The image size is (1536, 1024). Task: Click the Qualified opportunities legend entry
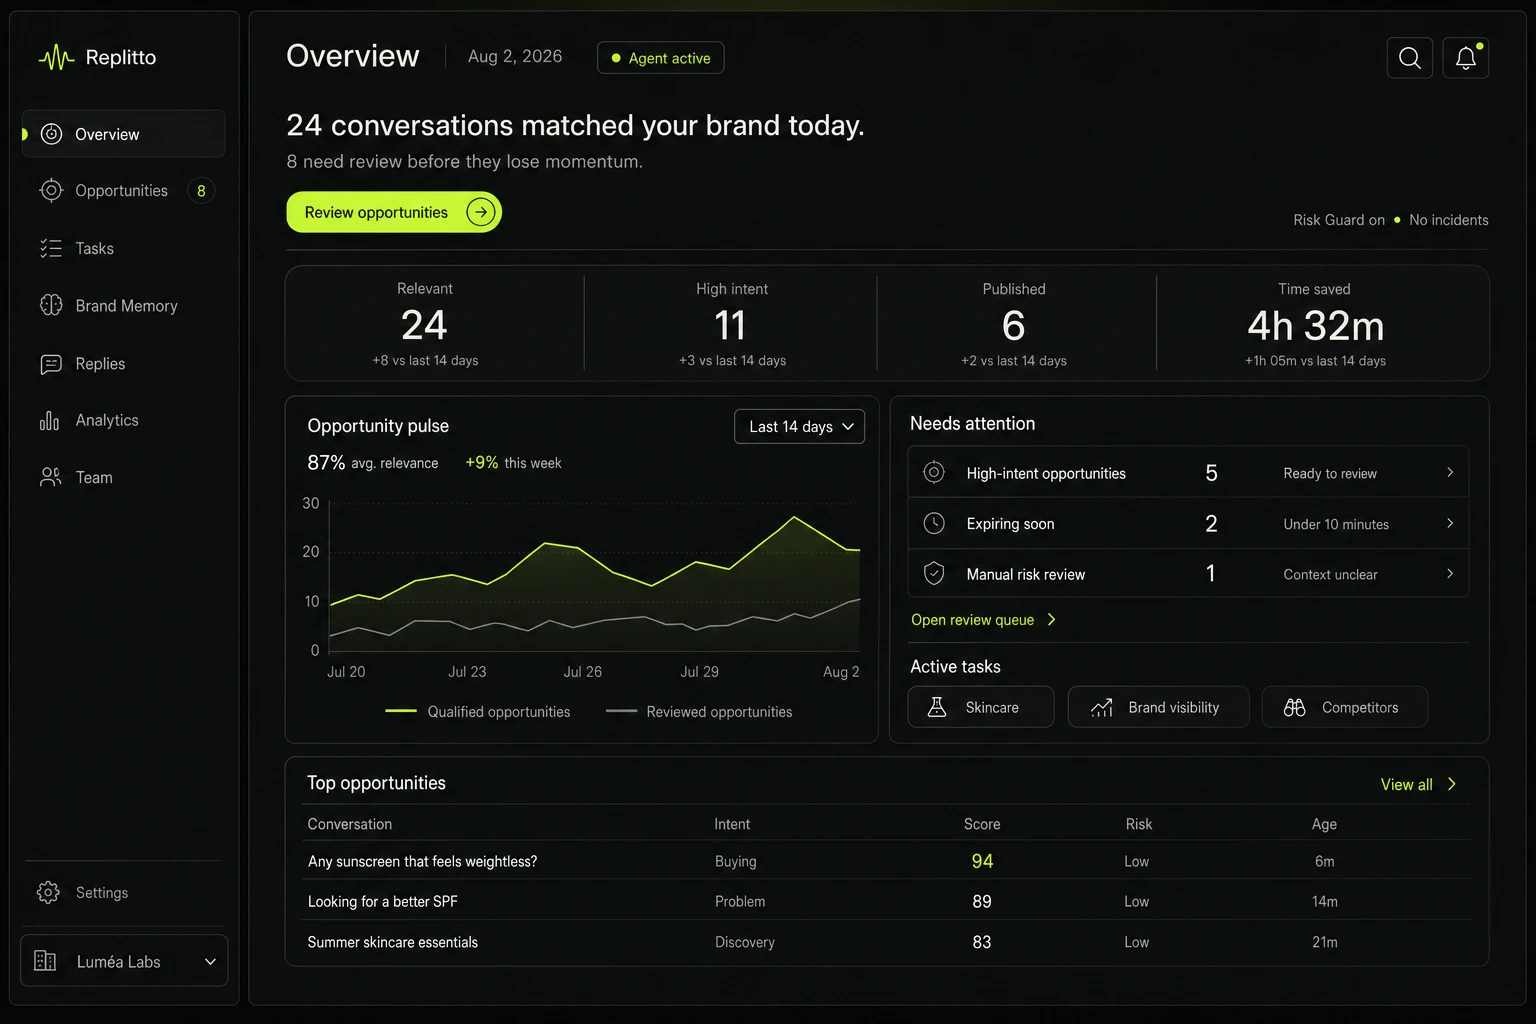coord(478,711)
